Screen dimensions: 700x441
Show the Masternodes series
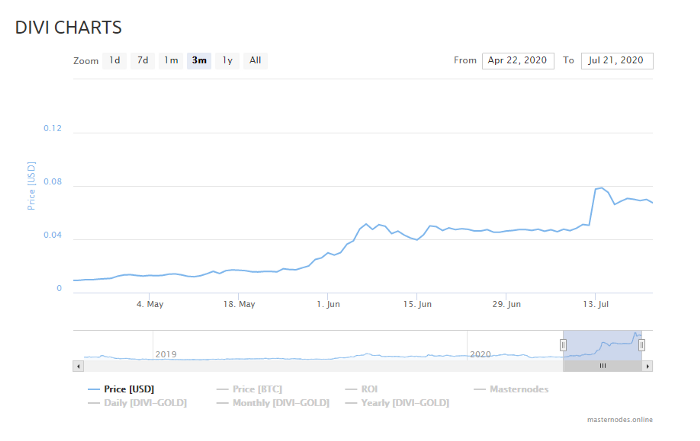tap(511, 389)
